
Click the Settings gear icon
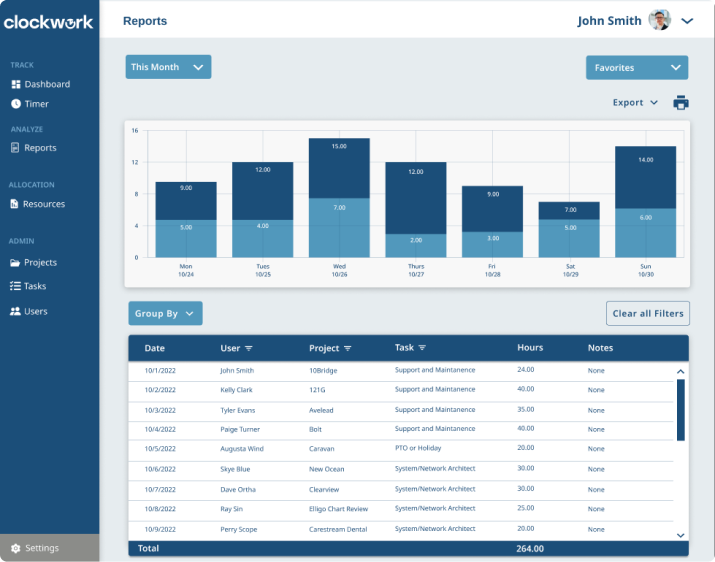coord(15,548)
